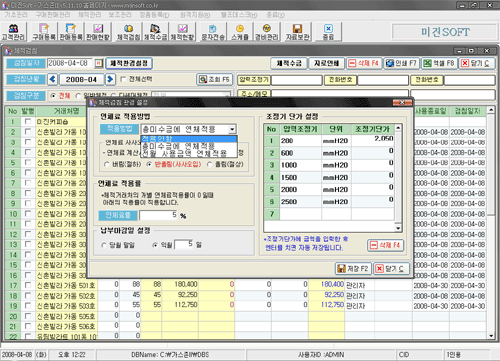Screen dimensions: 500x361
Task: Select the 전체 radio in 검침구분
Action: point(53,96)
